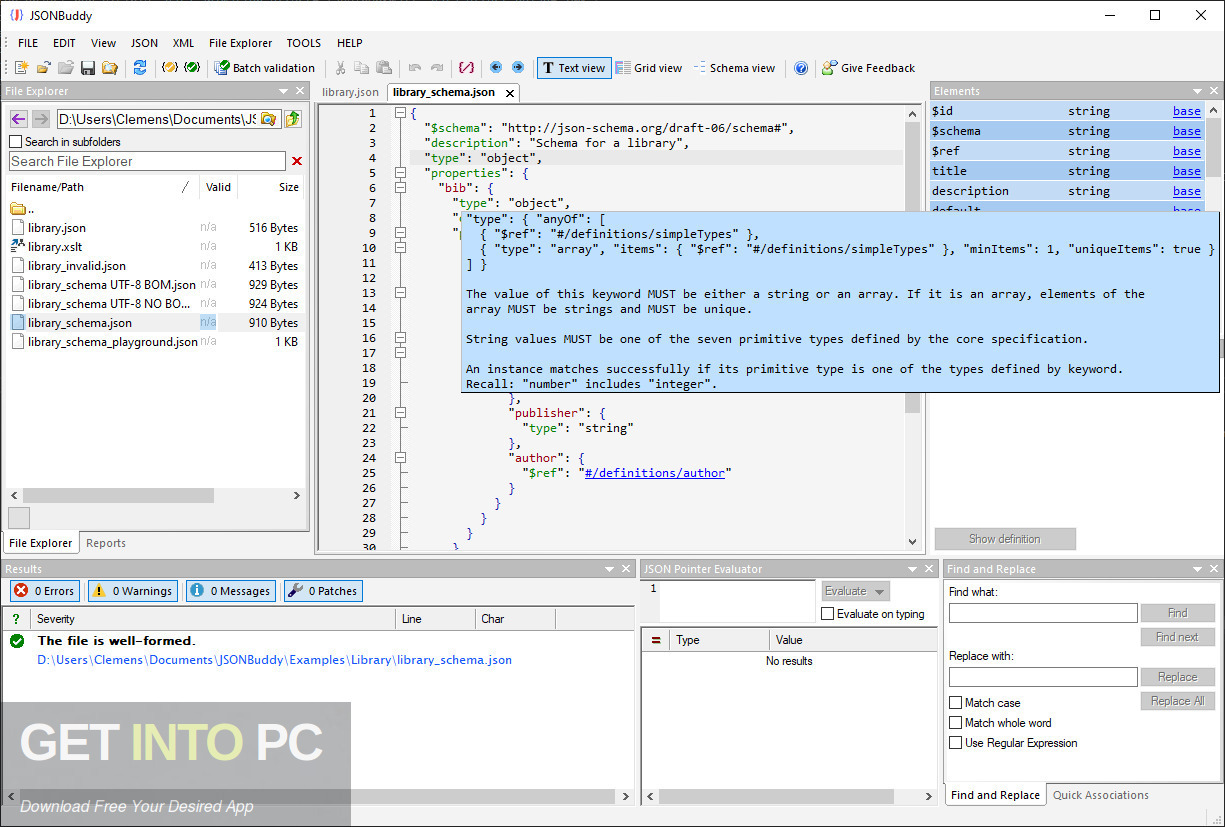Open JSON Pointer Evaluator panel dropdown arrow
This screenshot has width=1225, height=827.
[x=912, y=569]
